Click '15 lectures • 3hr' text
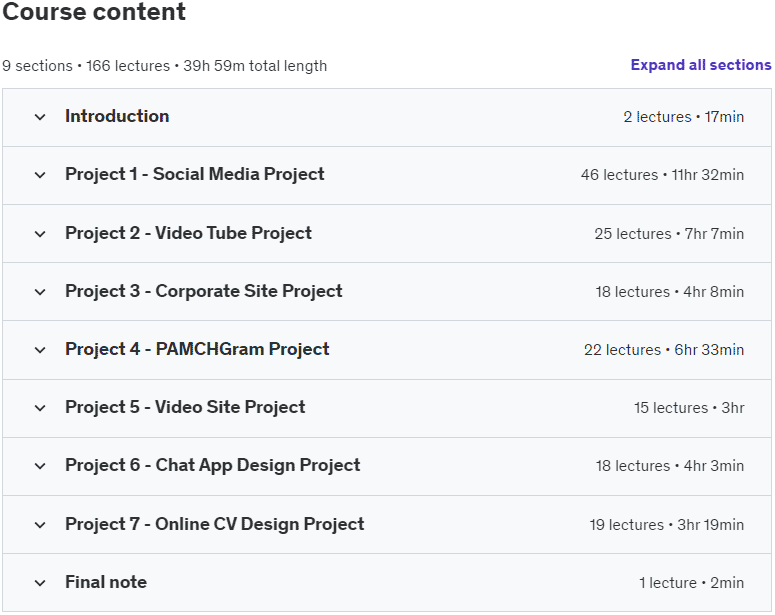This screenshot has width=775, height=615. [689, 408]
